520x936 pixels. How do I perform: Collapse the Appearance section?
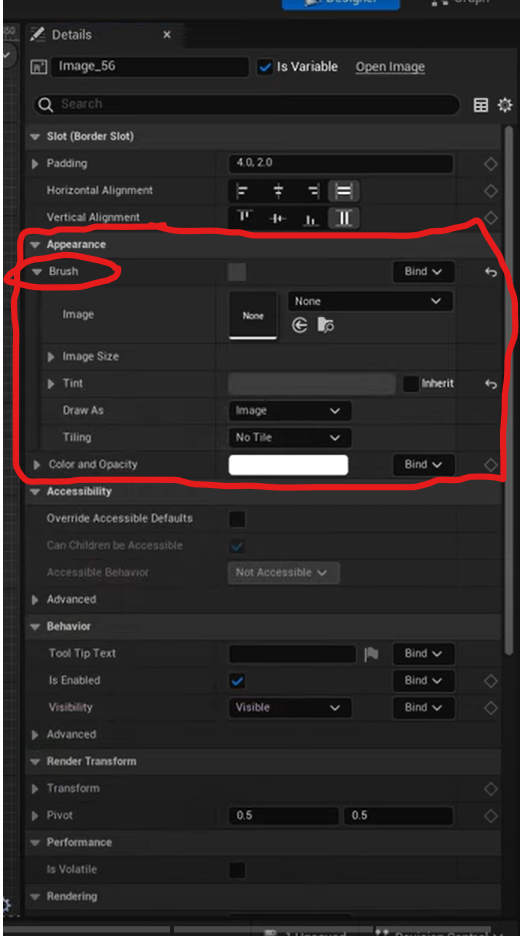[x=35, y=245]
